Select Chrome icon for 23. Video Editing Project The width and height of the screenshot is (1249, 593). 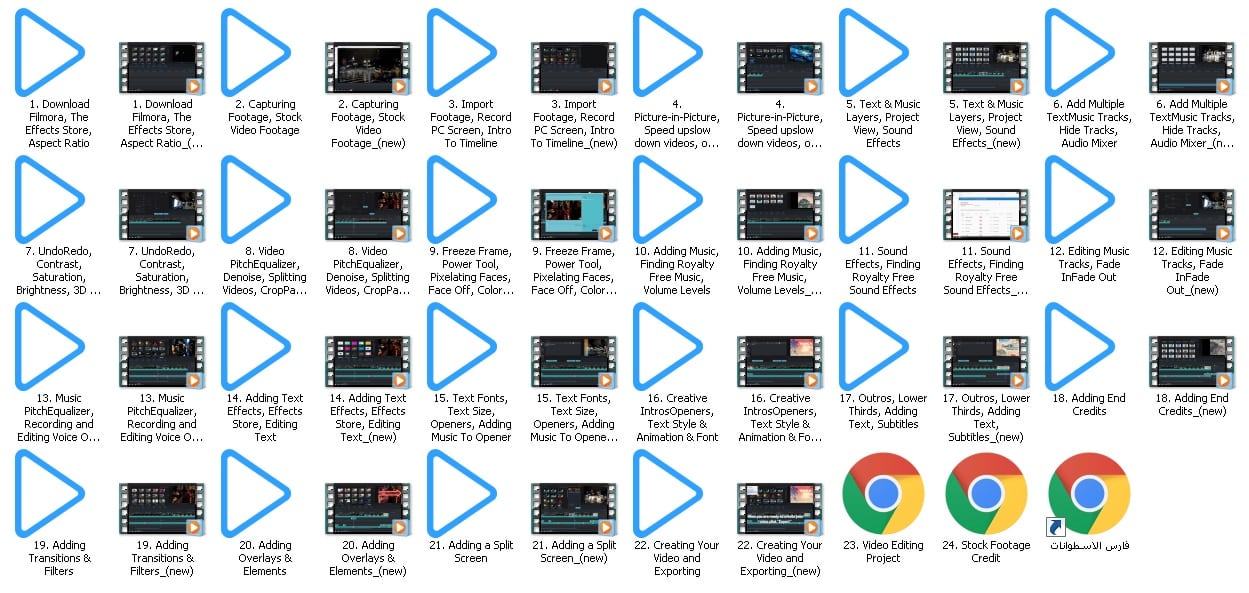click(883, 493)
